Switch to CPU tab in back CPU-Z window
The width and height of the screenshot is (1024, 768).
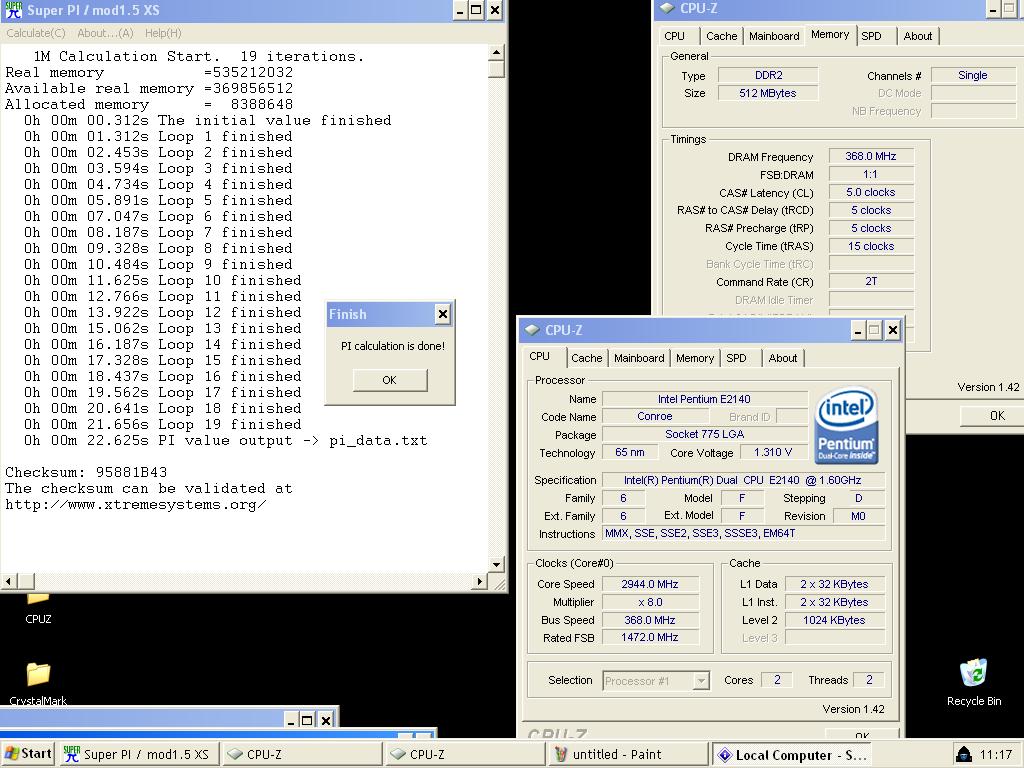point(675,37)
